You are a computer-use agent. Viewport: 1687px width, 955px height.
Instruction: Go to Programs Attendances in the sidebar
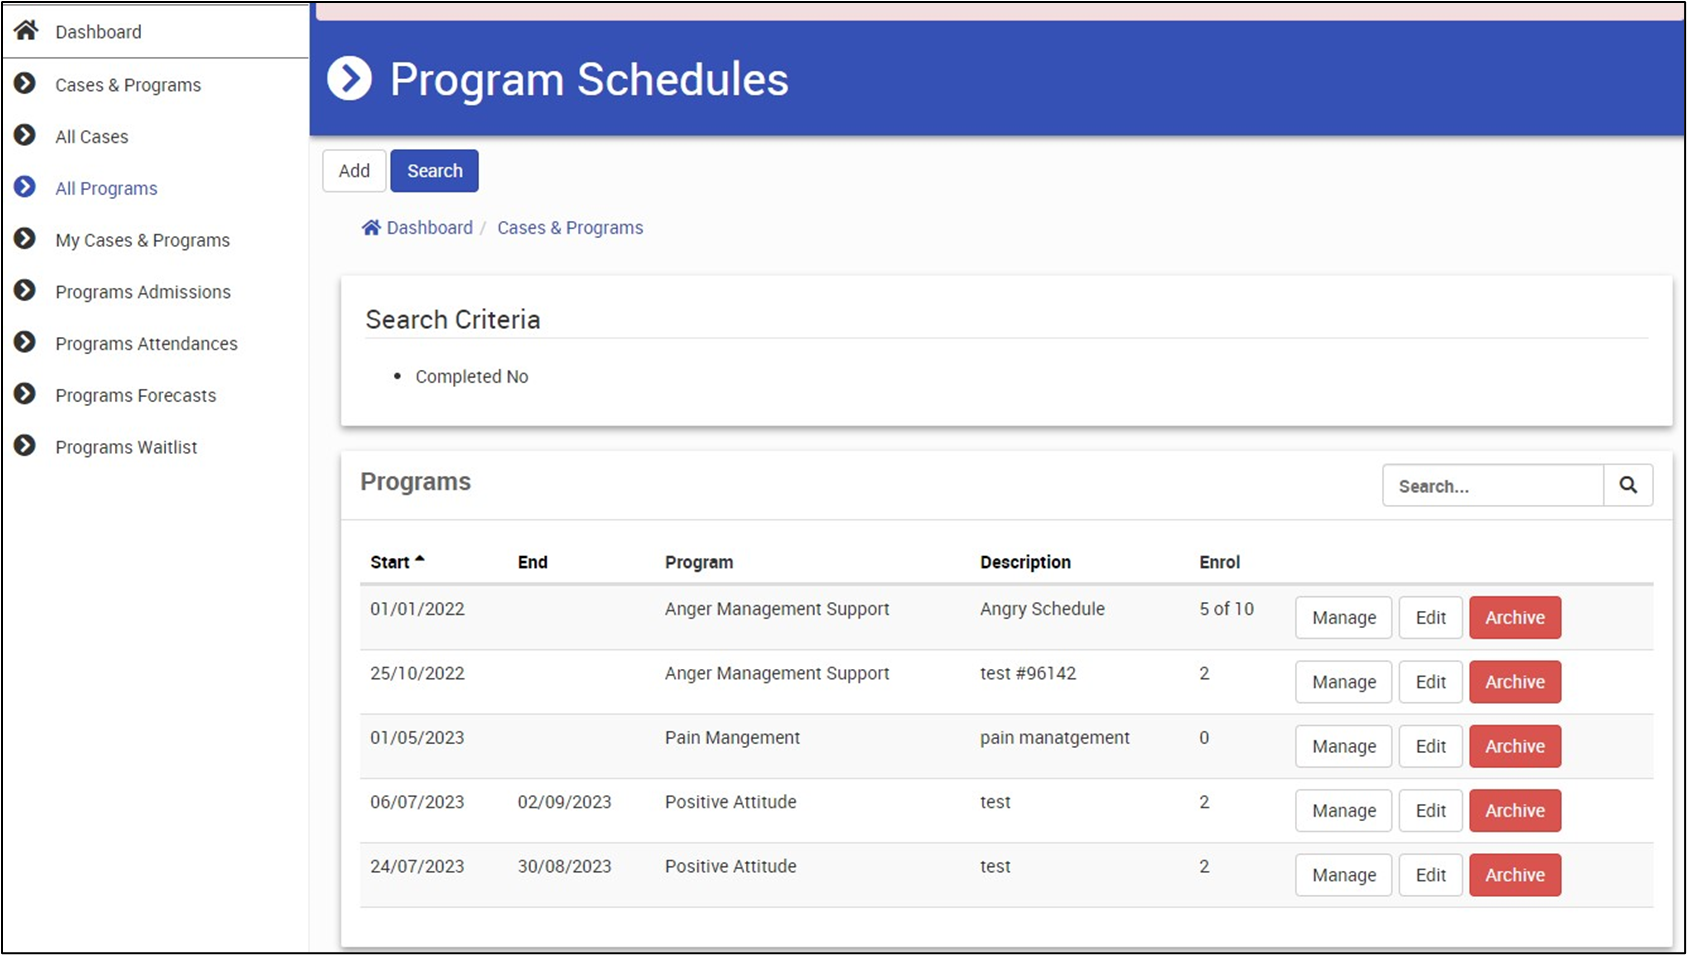point(146,344)
